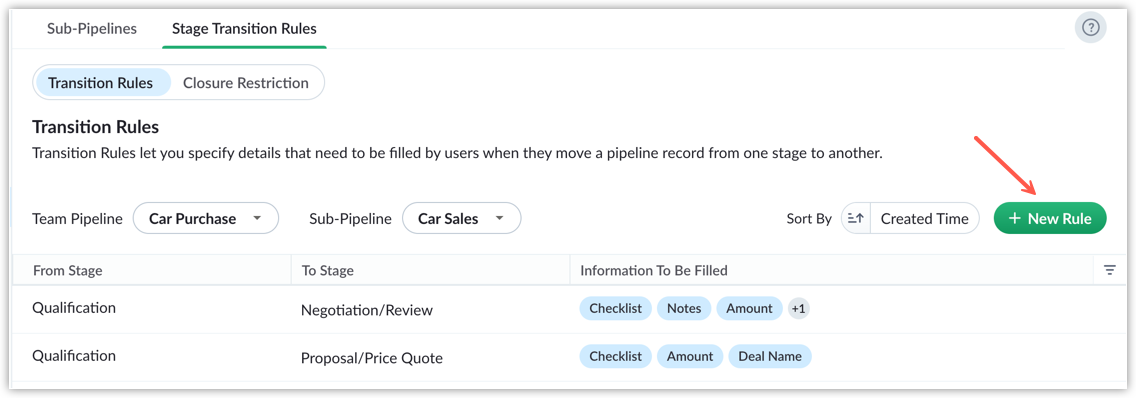Click the +1 more fields badge

(x=798, y=308)
